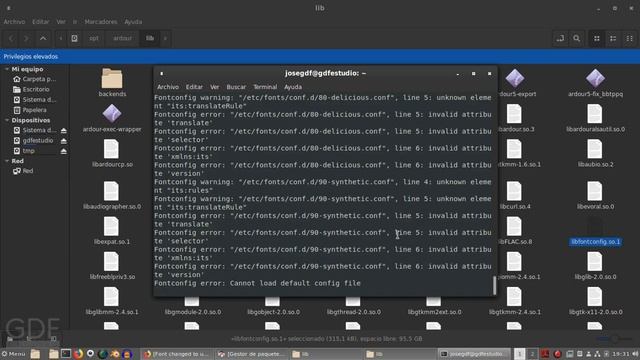Eject the tmp device
Viewport: 640px width, 360px height.
[64, 151]
